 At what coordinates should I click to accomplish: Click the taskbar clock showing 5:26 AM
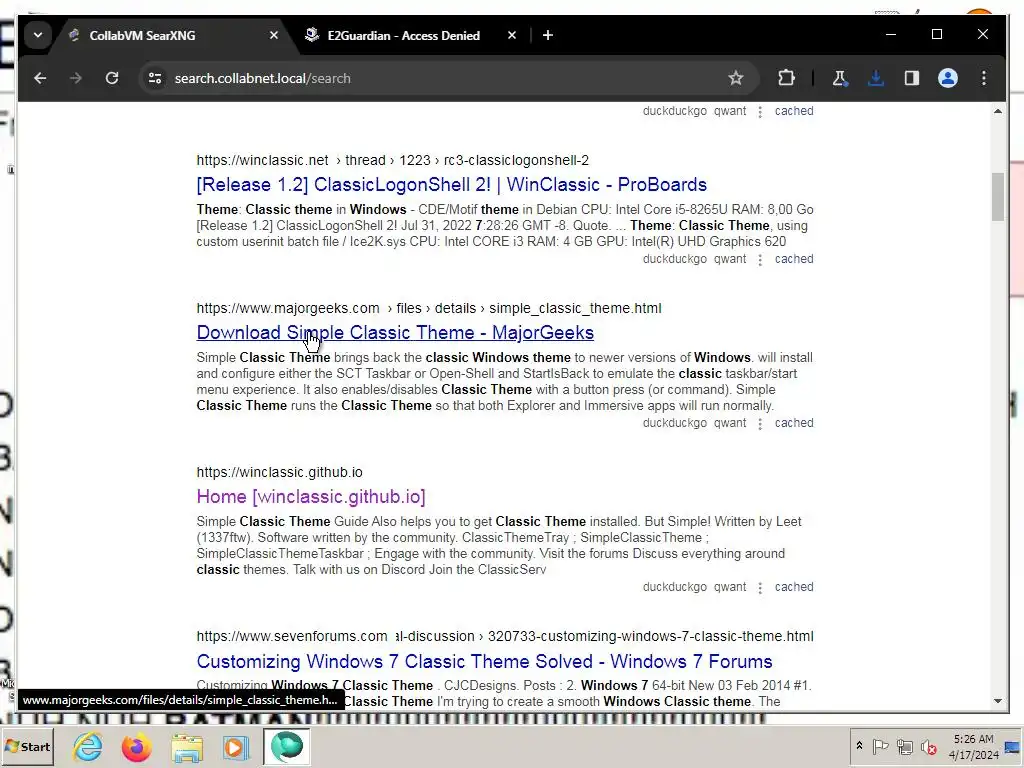click(x=974, y=746)
